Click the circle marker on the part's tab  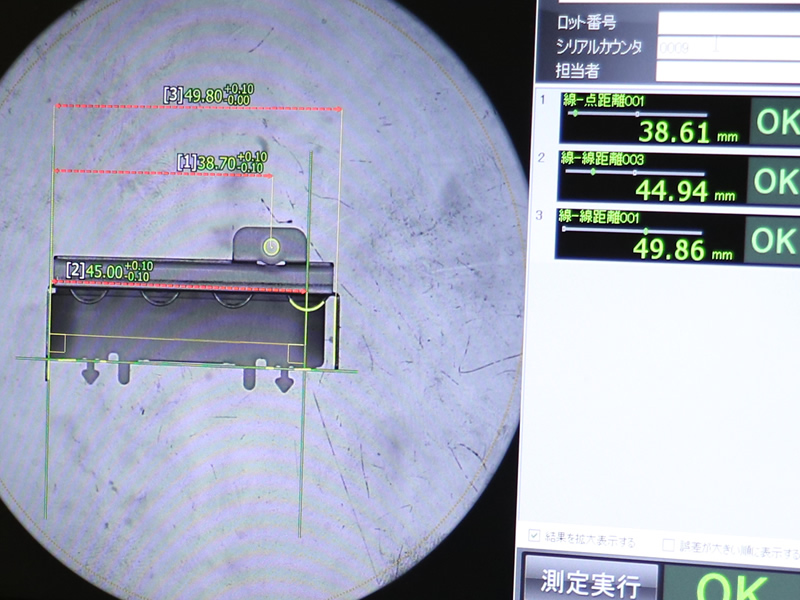tap(271, 247)
